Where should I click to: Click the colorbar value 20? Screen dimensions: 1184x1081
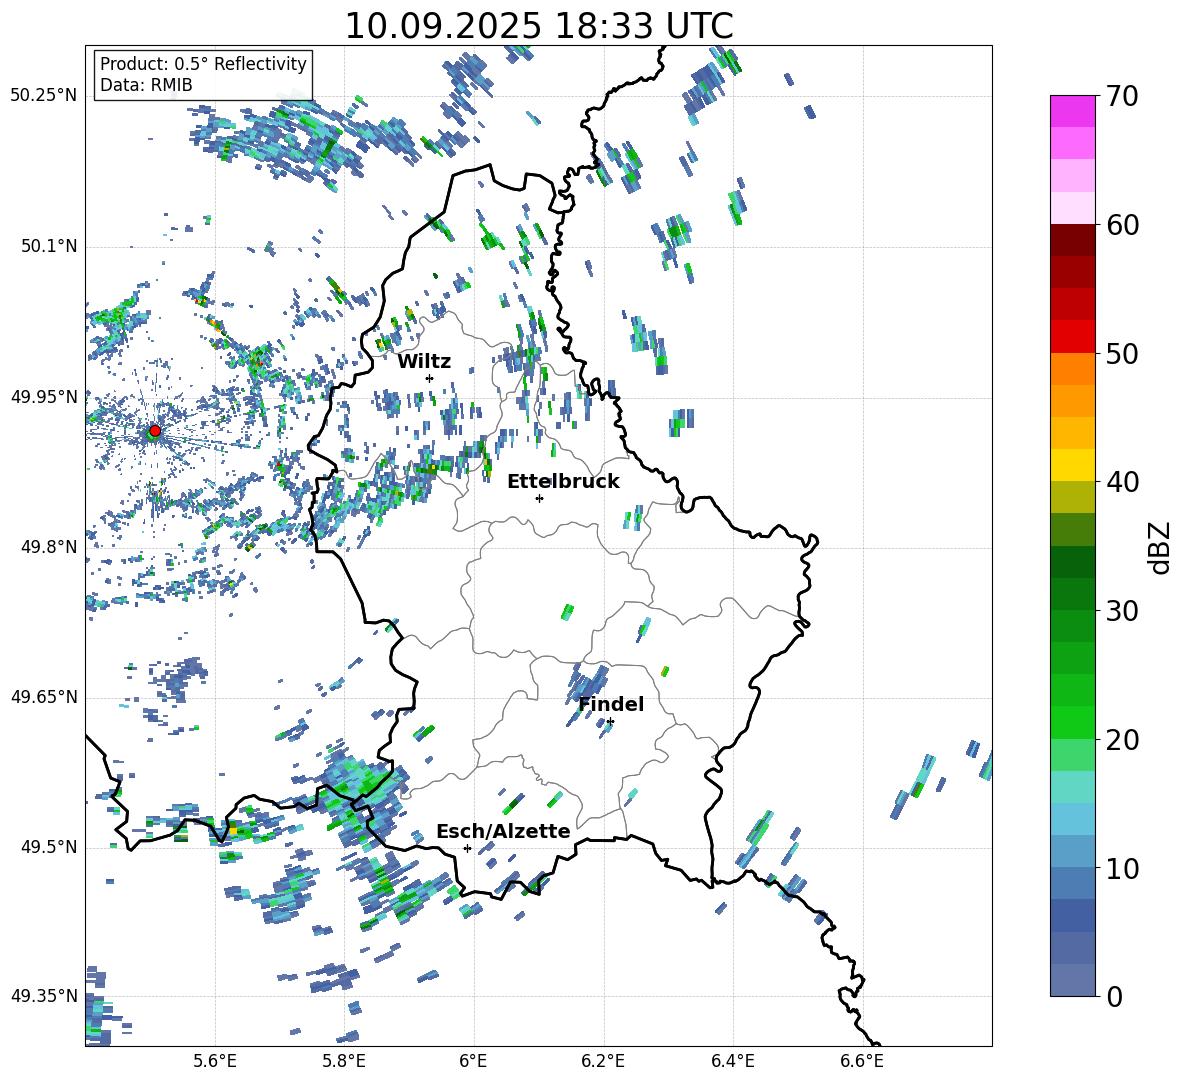(1122, 739)
